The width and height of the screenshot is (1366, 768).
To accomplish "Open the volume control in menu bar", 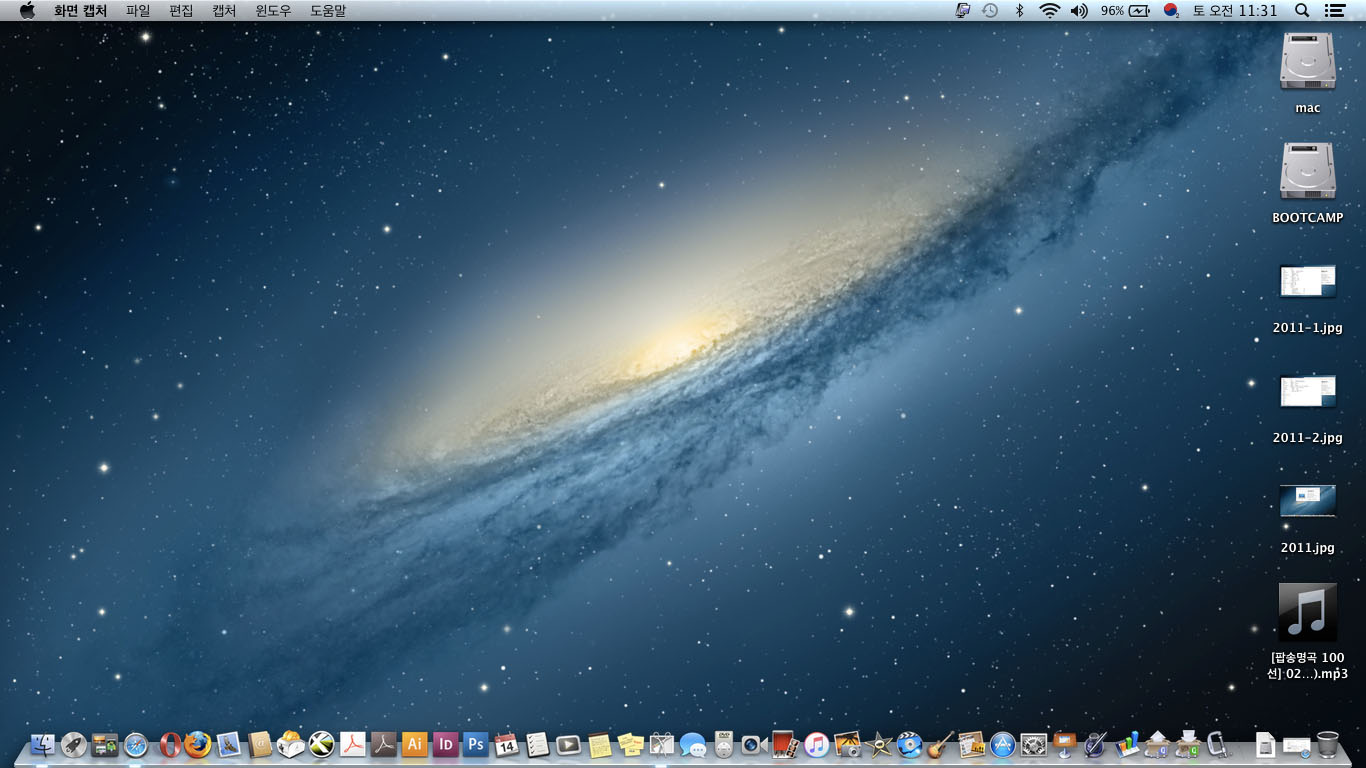I will tap(1079, 10).
